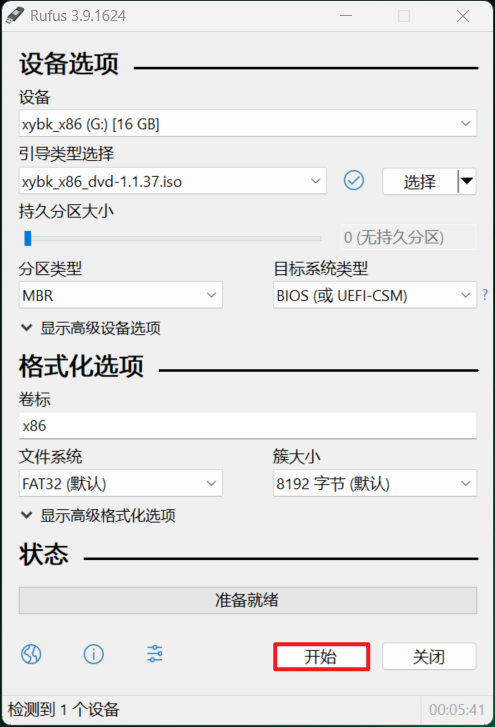Open language selection globe icon
The height and width of the screenshot is (727, 495).
click(x=31, y=654)
